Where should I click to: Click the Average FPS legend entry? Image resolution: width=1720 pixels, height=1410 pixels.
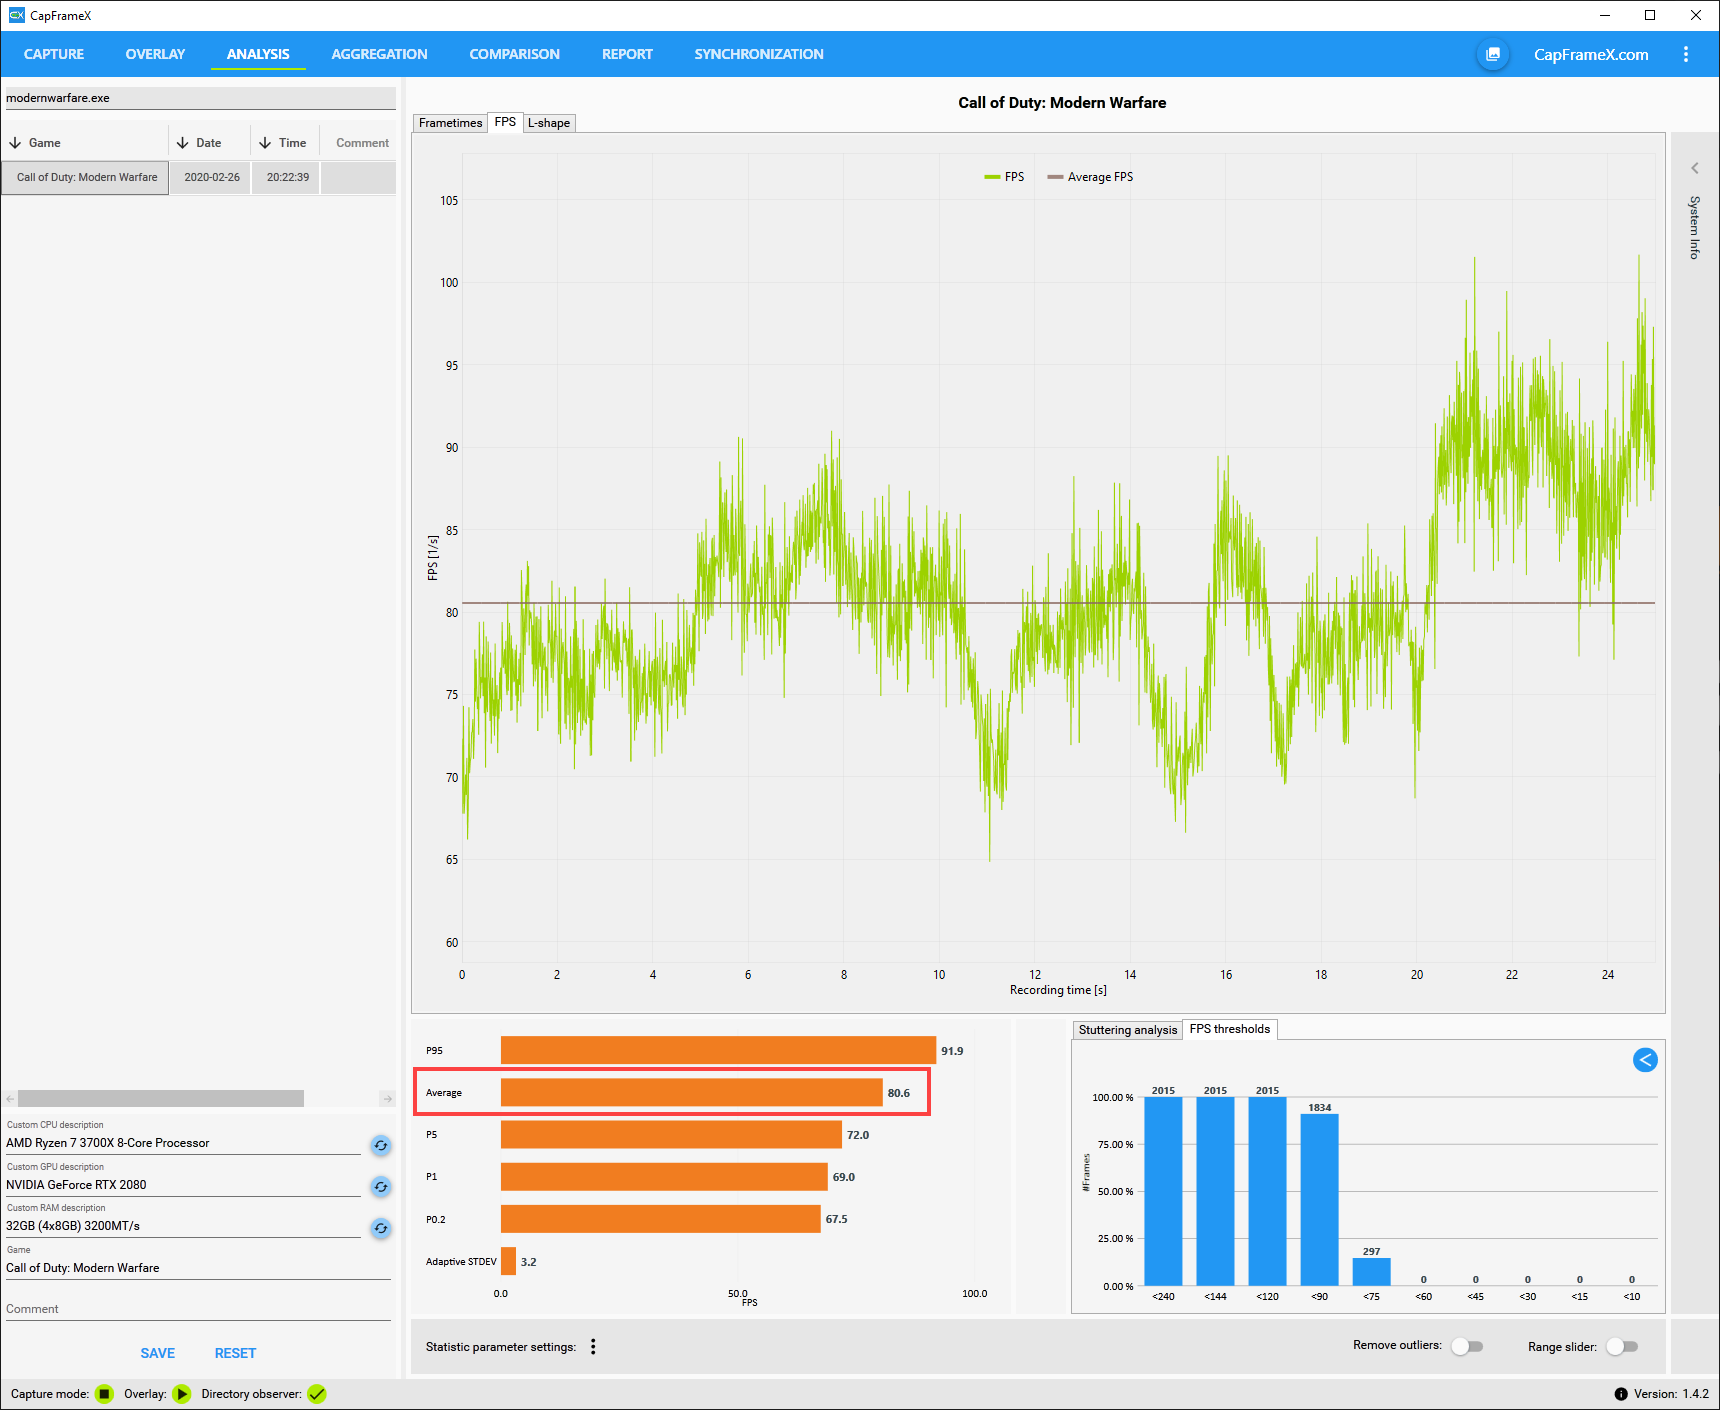(1090, 177)
